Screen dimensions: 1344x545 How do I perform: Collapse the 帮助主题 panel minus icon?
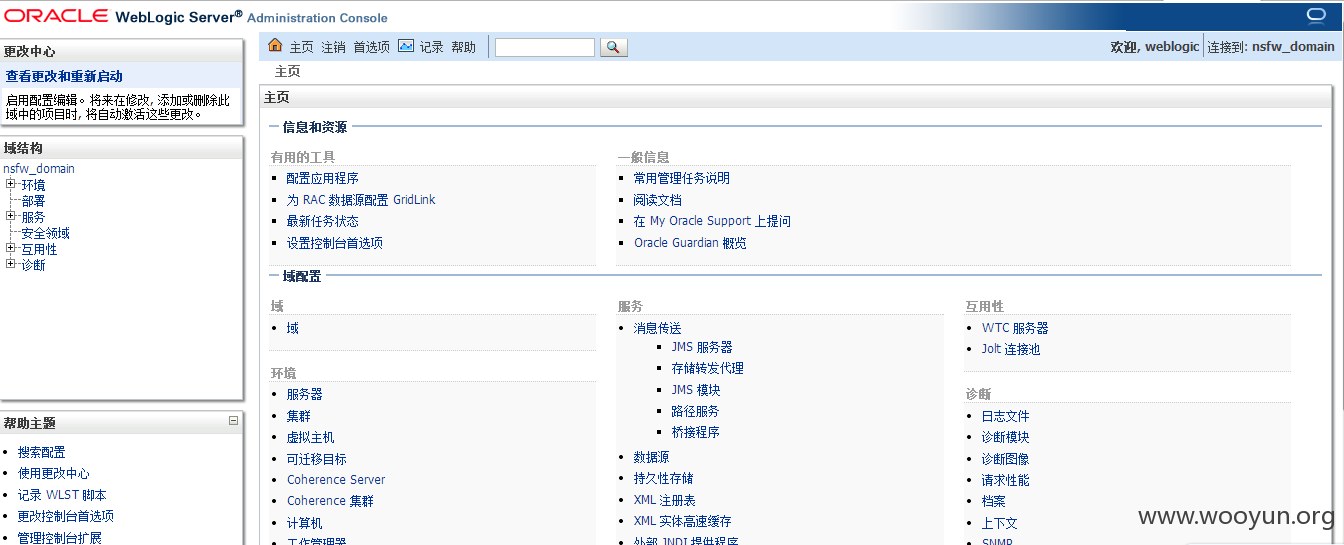click(x=233, y=421)
